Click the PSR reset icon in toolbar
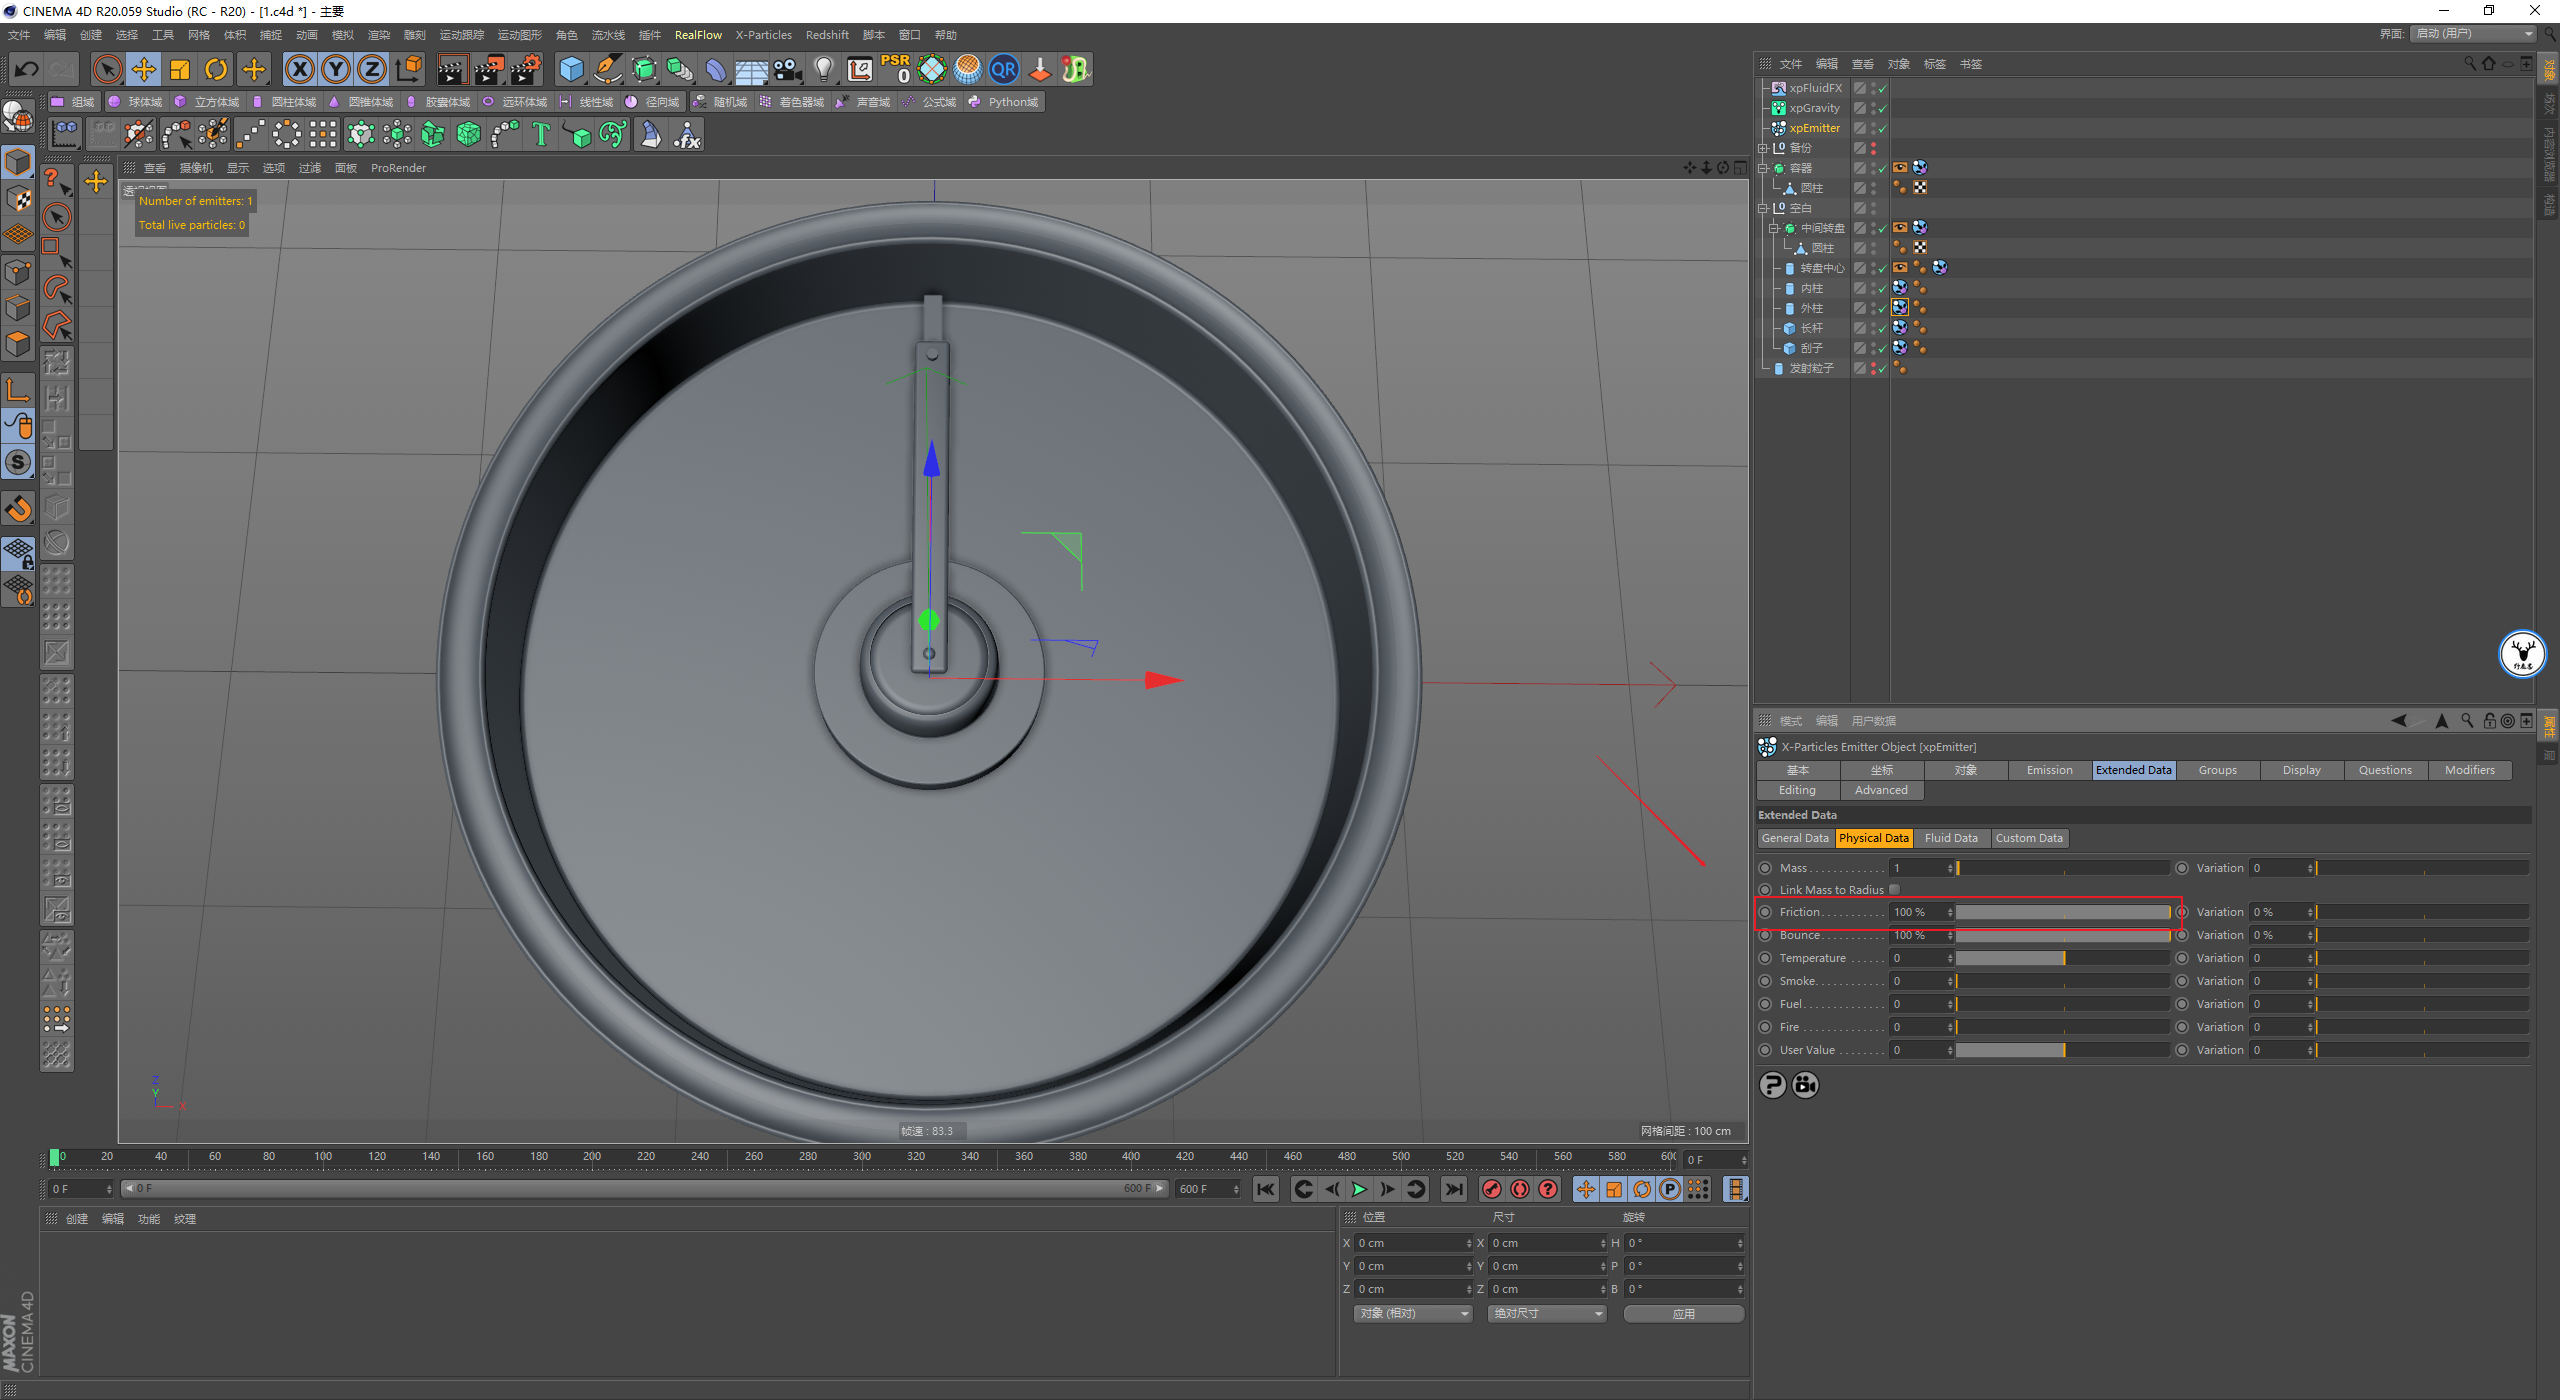 pos(898,67)
